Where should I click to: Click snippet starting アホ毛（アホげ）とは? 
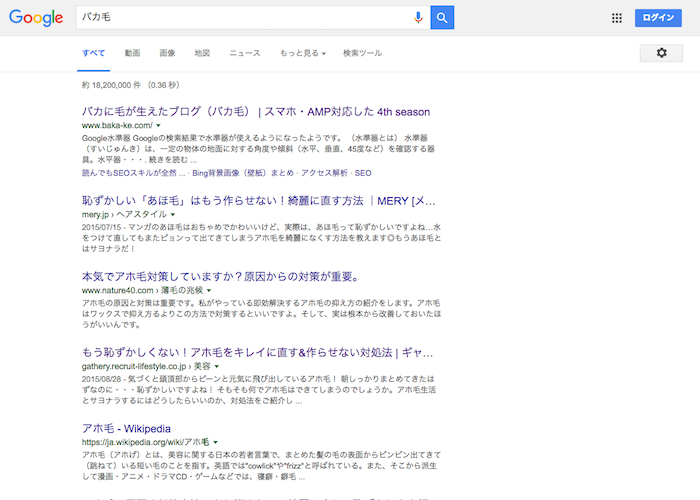261,466
